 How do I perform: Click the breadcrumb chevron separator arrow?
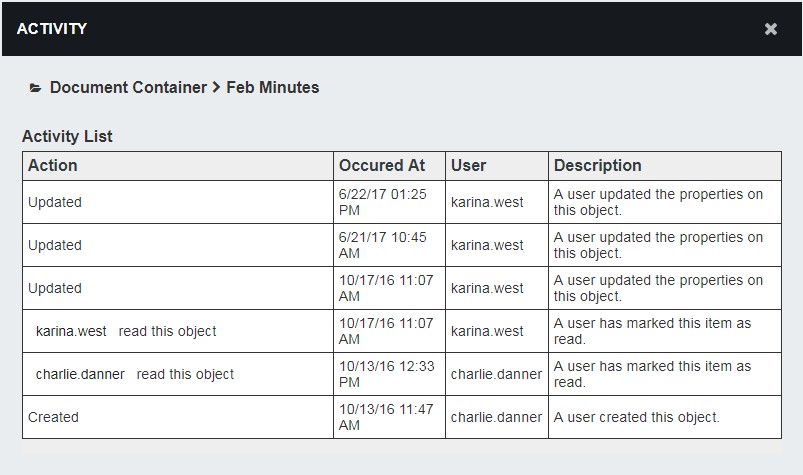tap(216, 88)
